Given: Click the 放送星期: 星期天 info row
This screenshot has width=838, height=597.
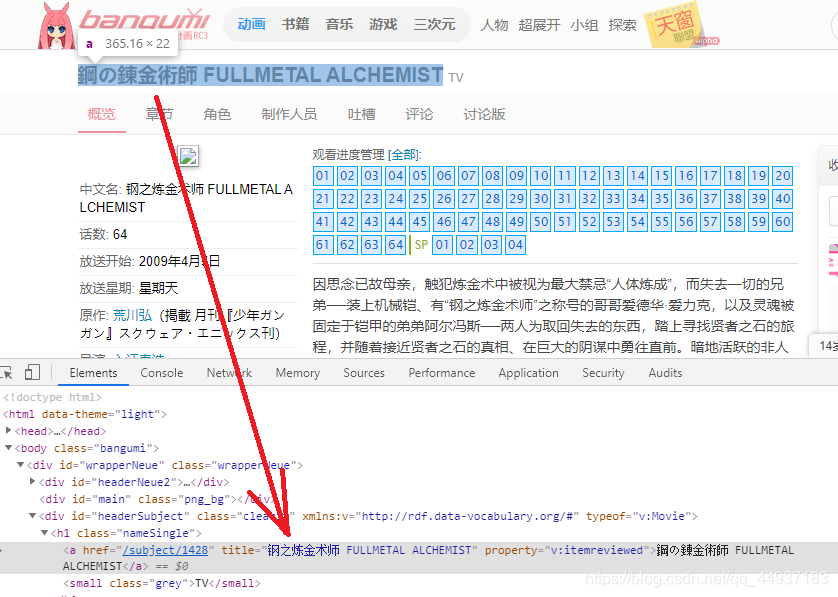Looking at the screenshot, I should [x=188, y=289].
